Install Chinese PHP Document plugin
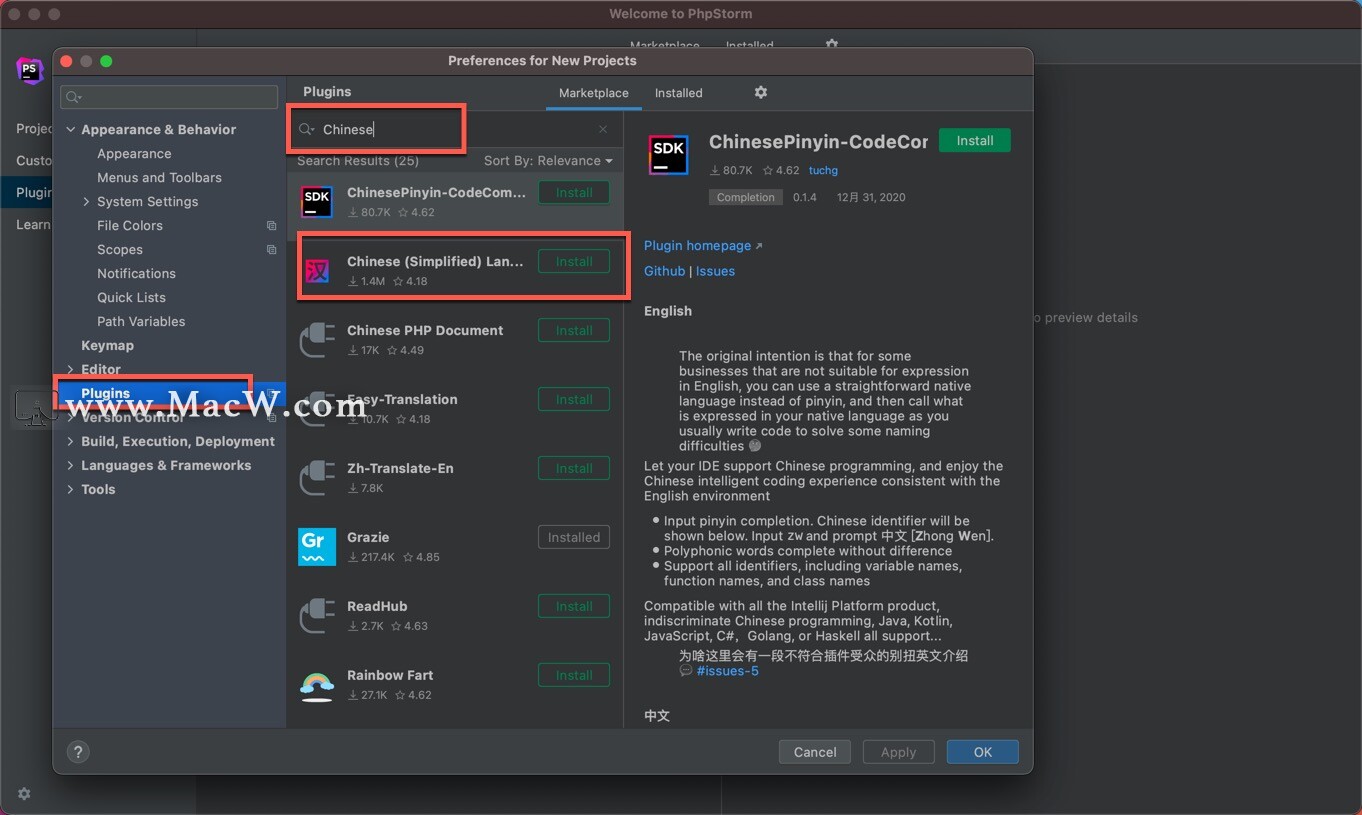 pos(574,331)
